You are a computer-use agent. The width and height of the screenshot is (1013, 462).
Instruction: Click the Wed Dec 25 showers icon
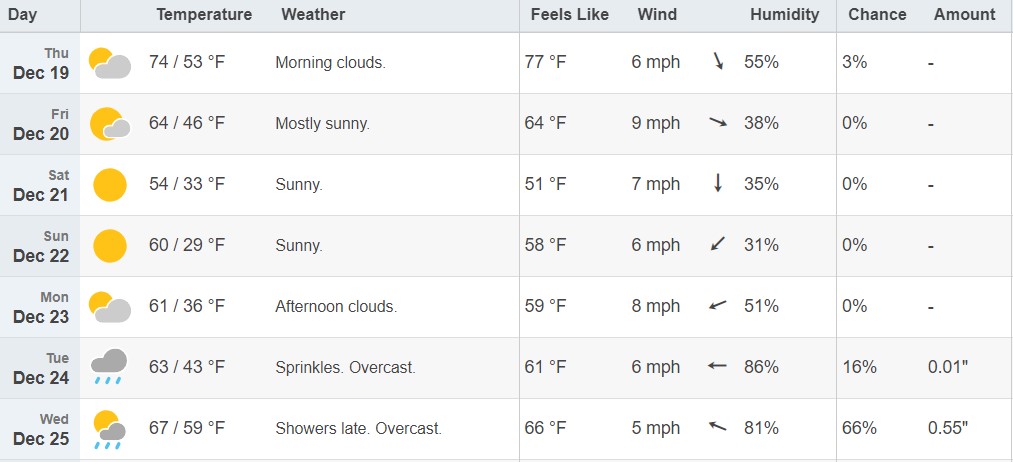pyautogui.click(x=109, y=429)
